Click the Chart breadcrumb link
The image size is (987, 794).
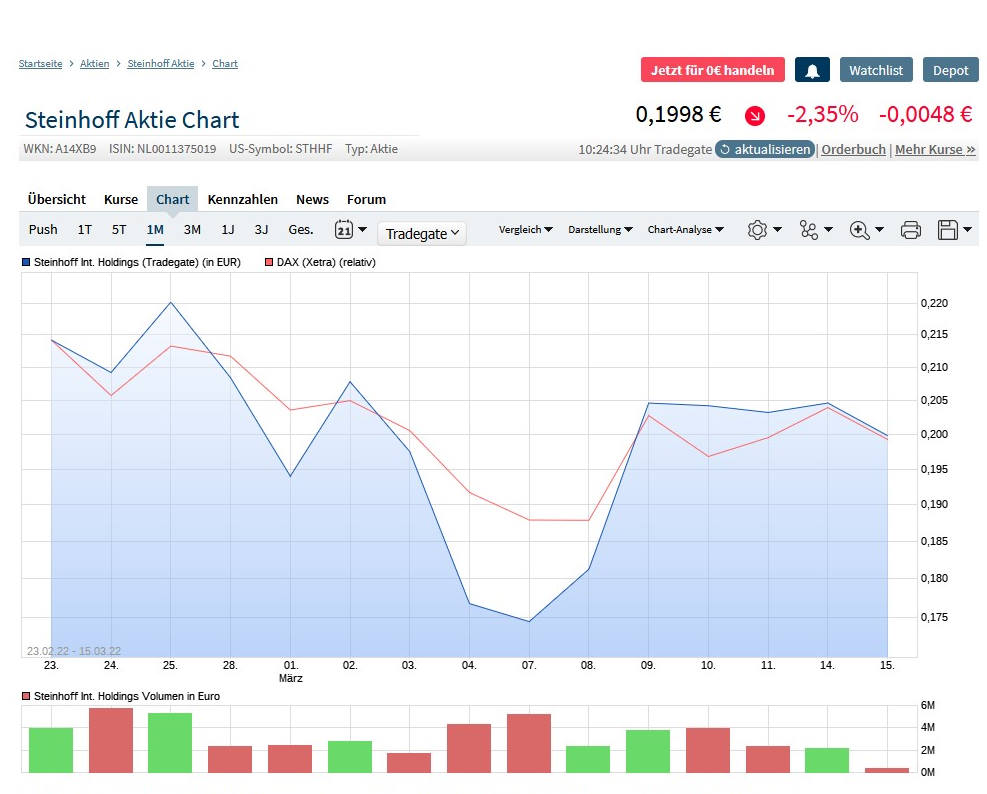click(225, 64)
